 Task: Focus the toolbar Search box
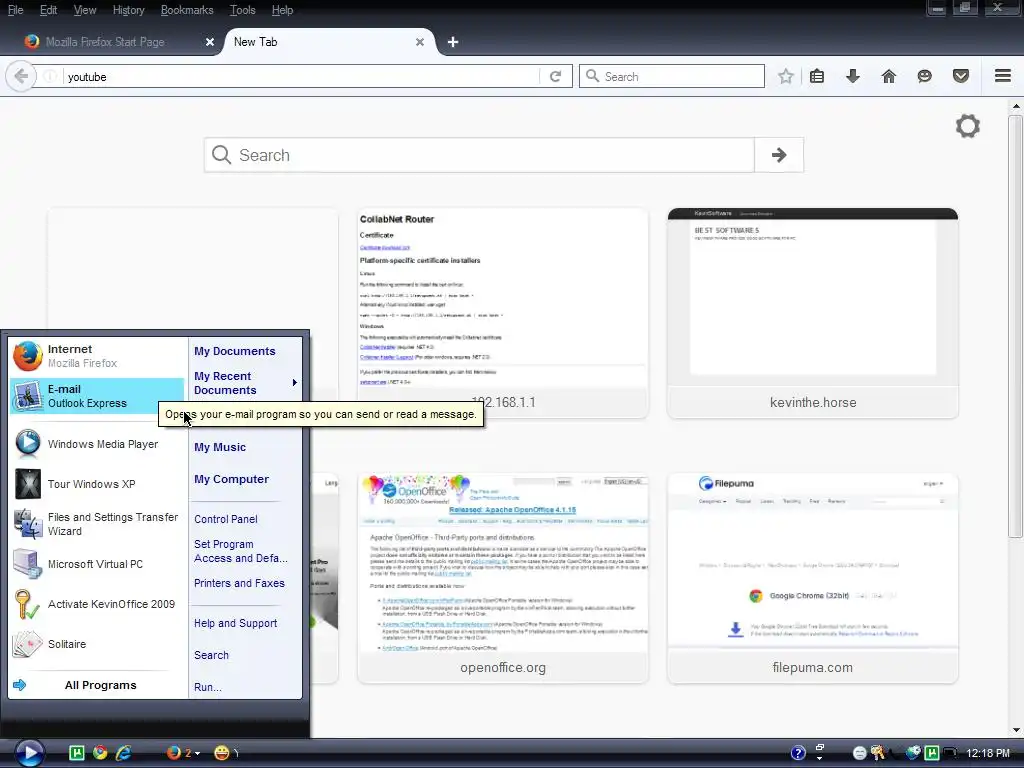(671, 76)
